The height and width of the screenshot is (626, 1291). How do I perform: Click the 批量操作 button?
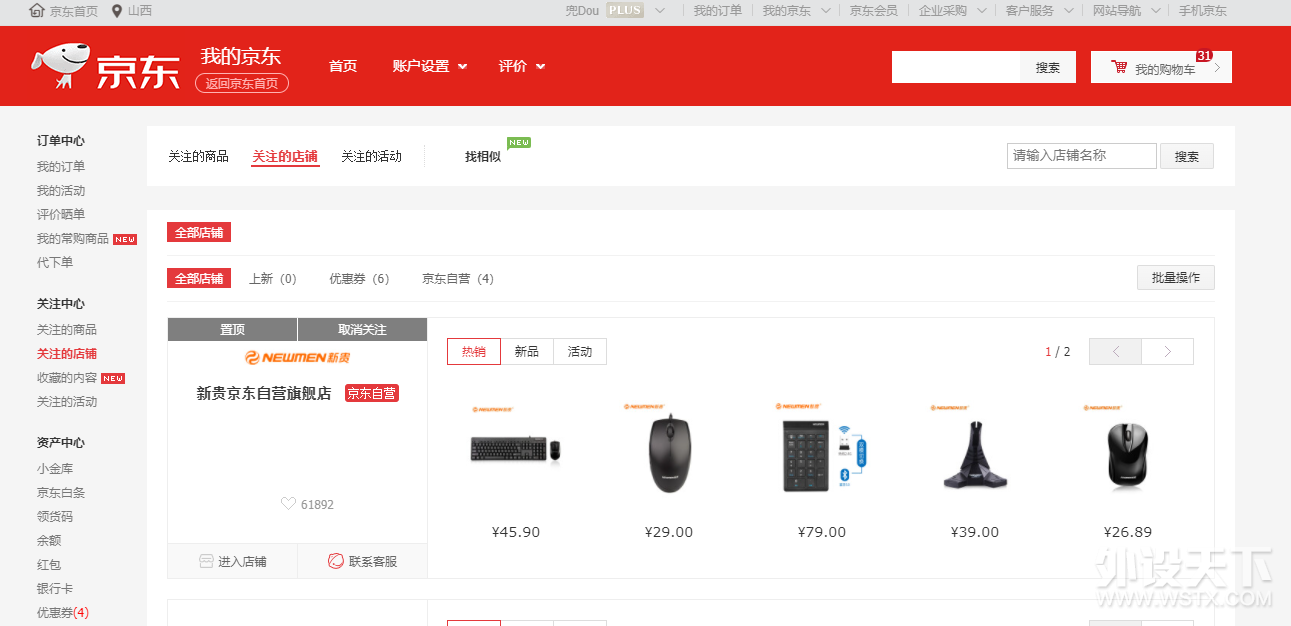point(1175,277)
